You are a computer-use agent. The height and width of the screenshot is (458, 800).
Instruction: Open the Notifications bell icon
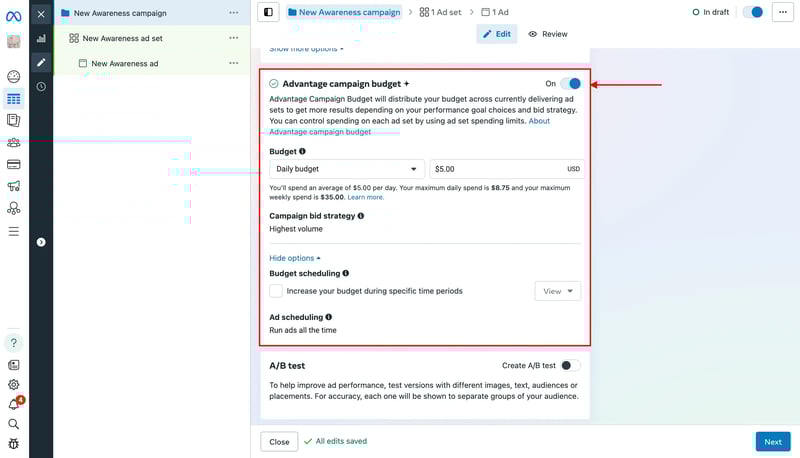click(14, 404)
